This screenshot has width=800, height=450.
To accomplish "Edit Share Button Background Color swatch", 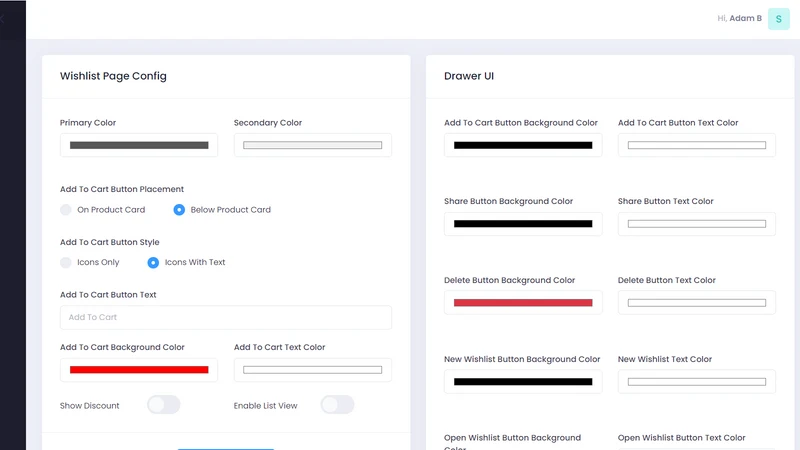I will pyautogui.click(x=523, y=224).
